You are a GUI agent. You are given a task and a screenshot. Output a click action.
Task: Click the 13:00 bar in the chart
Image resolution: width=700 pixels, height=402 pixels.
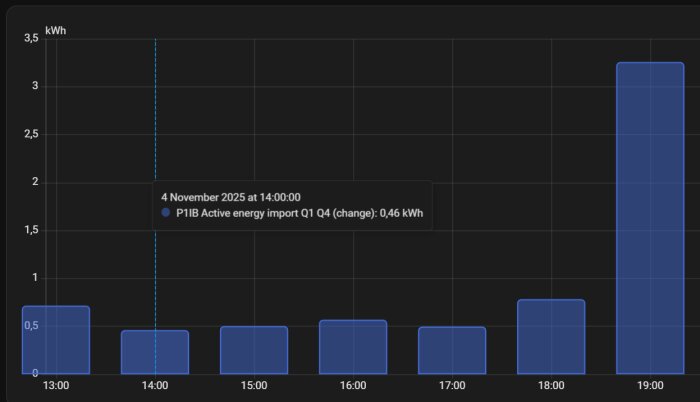click(x=56, y=340)
